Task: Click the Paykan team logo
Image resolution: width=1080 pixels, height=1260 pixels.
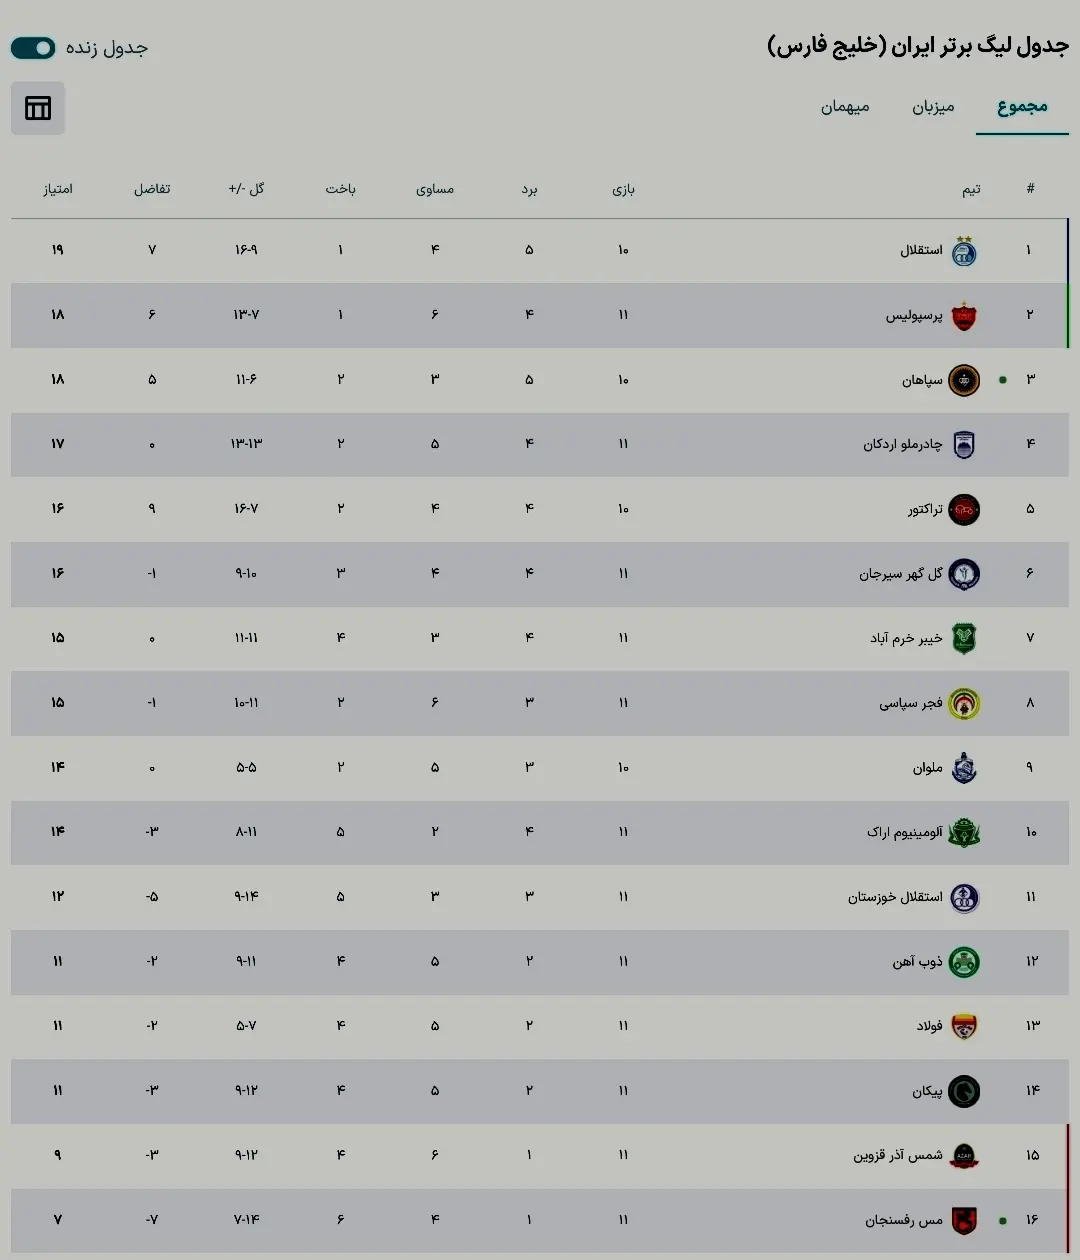Action: tap(963, 1091)
